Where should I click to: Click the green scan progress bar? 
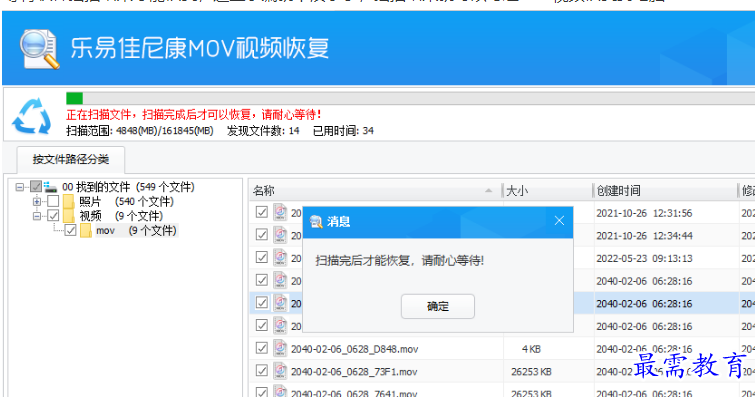click(x=75, y=98)
